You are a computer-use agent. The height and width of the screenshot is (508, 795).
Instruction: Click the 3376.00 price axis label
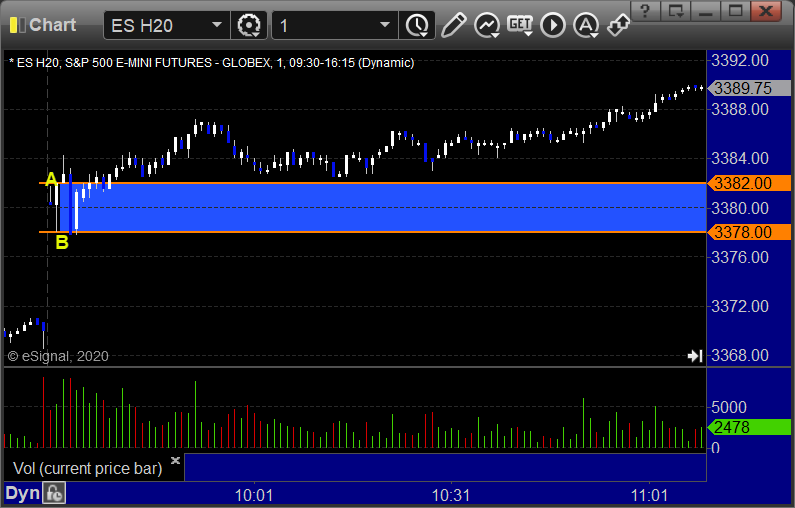(x=740, y=257)
